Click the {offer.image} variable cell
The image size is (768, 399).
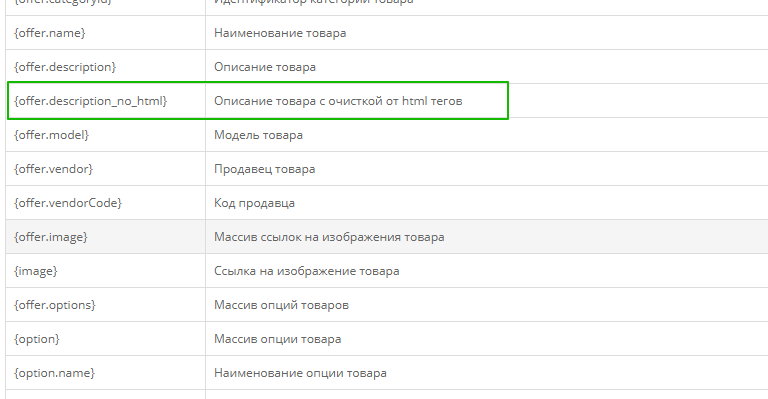(105, 237)
